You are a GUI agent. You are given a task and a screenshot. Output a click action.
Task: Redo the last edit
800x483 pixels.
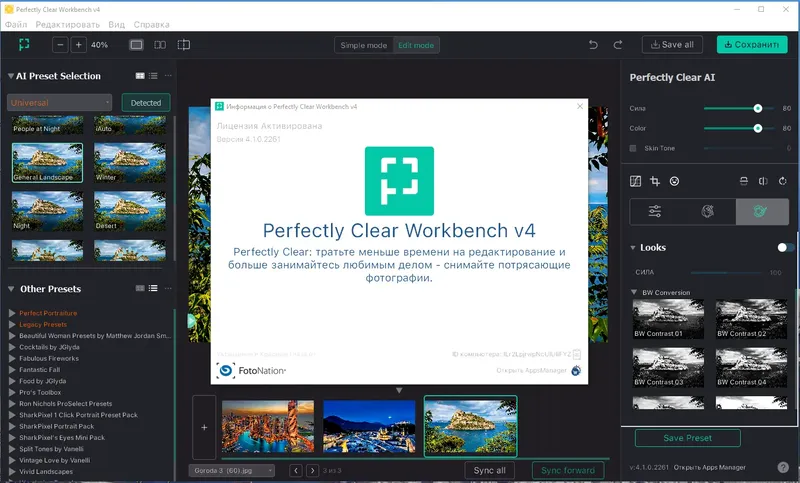[x=617, y=45]
